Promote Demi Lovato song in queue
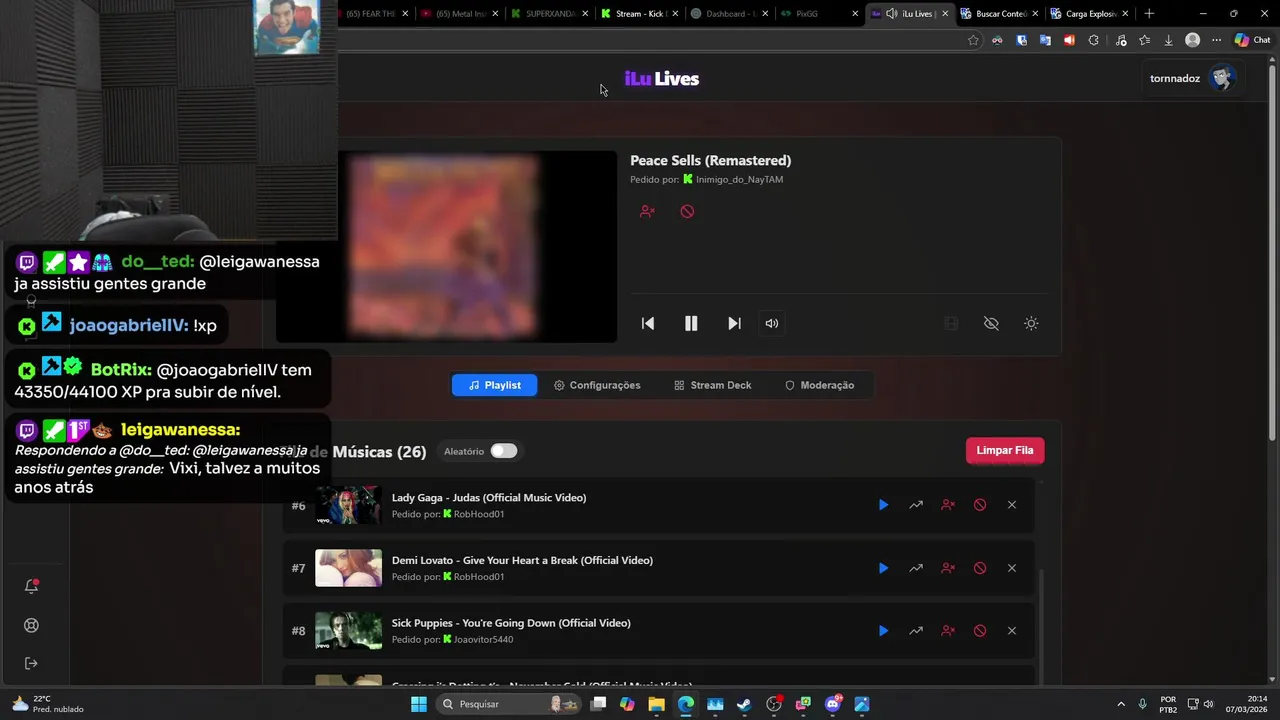 click(x=916, y=568)
